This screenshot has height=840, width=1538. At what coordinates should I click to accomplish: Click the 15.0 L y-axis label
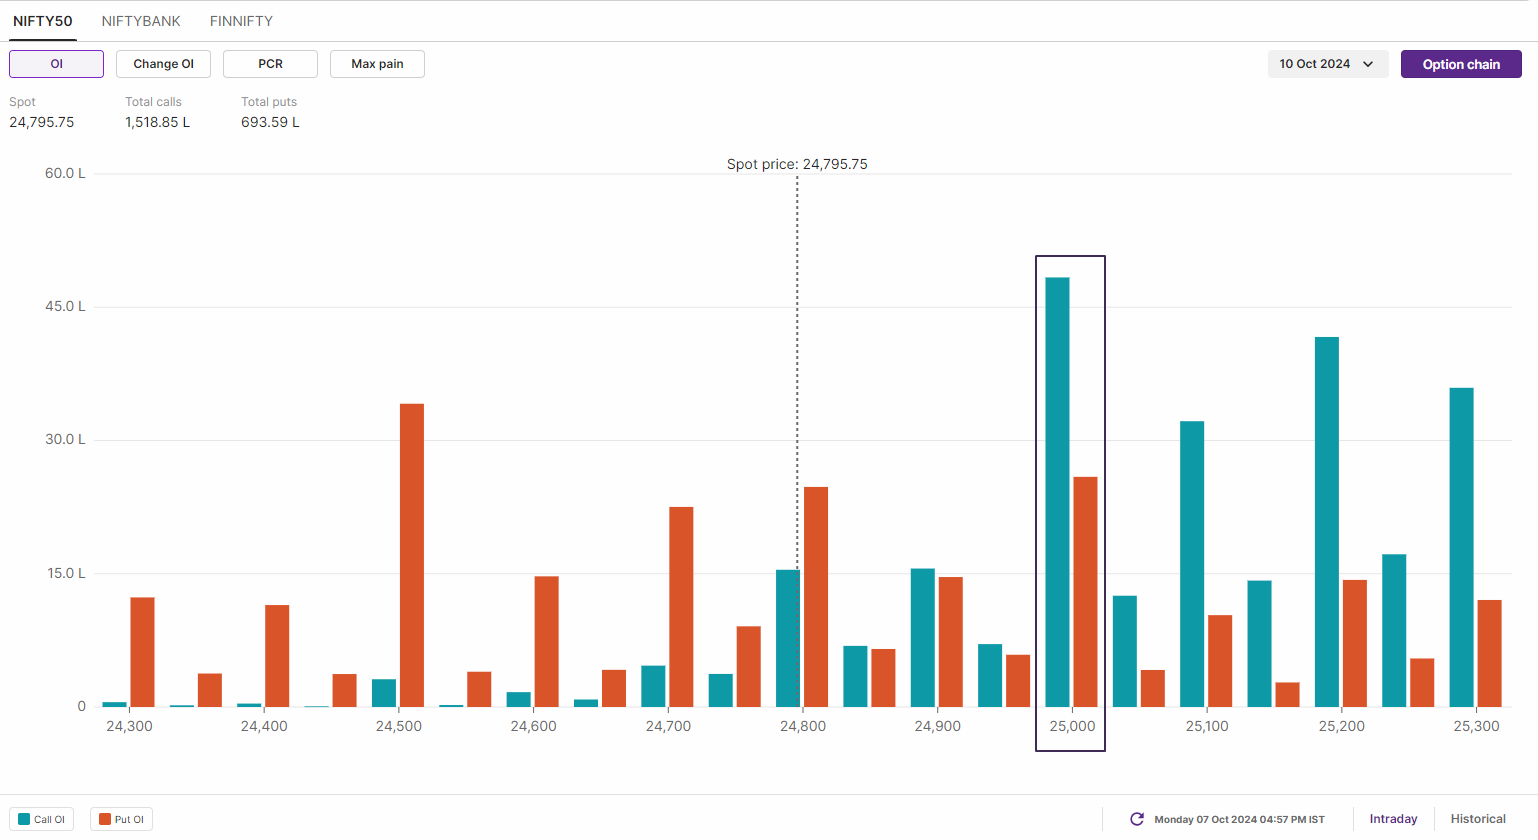pyautogui.click(x=65, y=573)
